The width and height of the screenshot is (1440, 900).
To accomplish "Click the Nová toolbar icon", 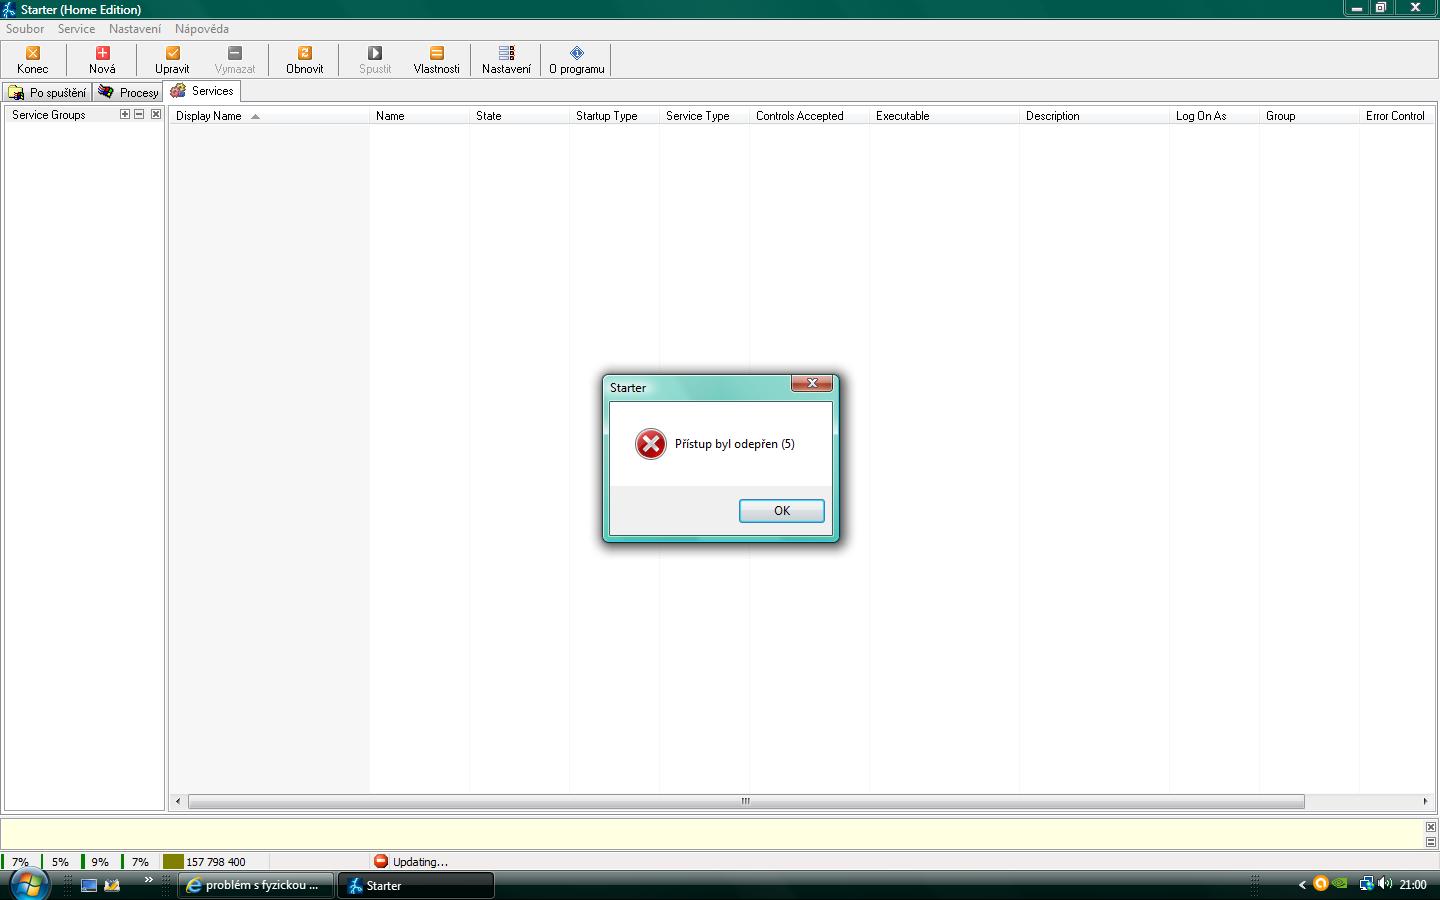I will pyautogui.click(x=102, y=53).
